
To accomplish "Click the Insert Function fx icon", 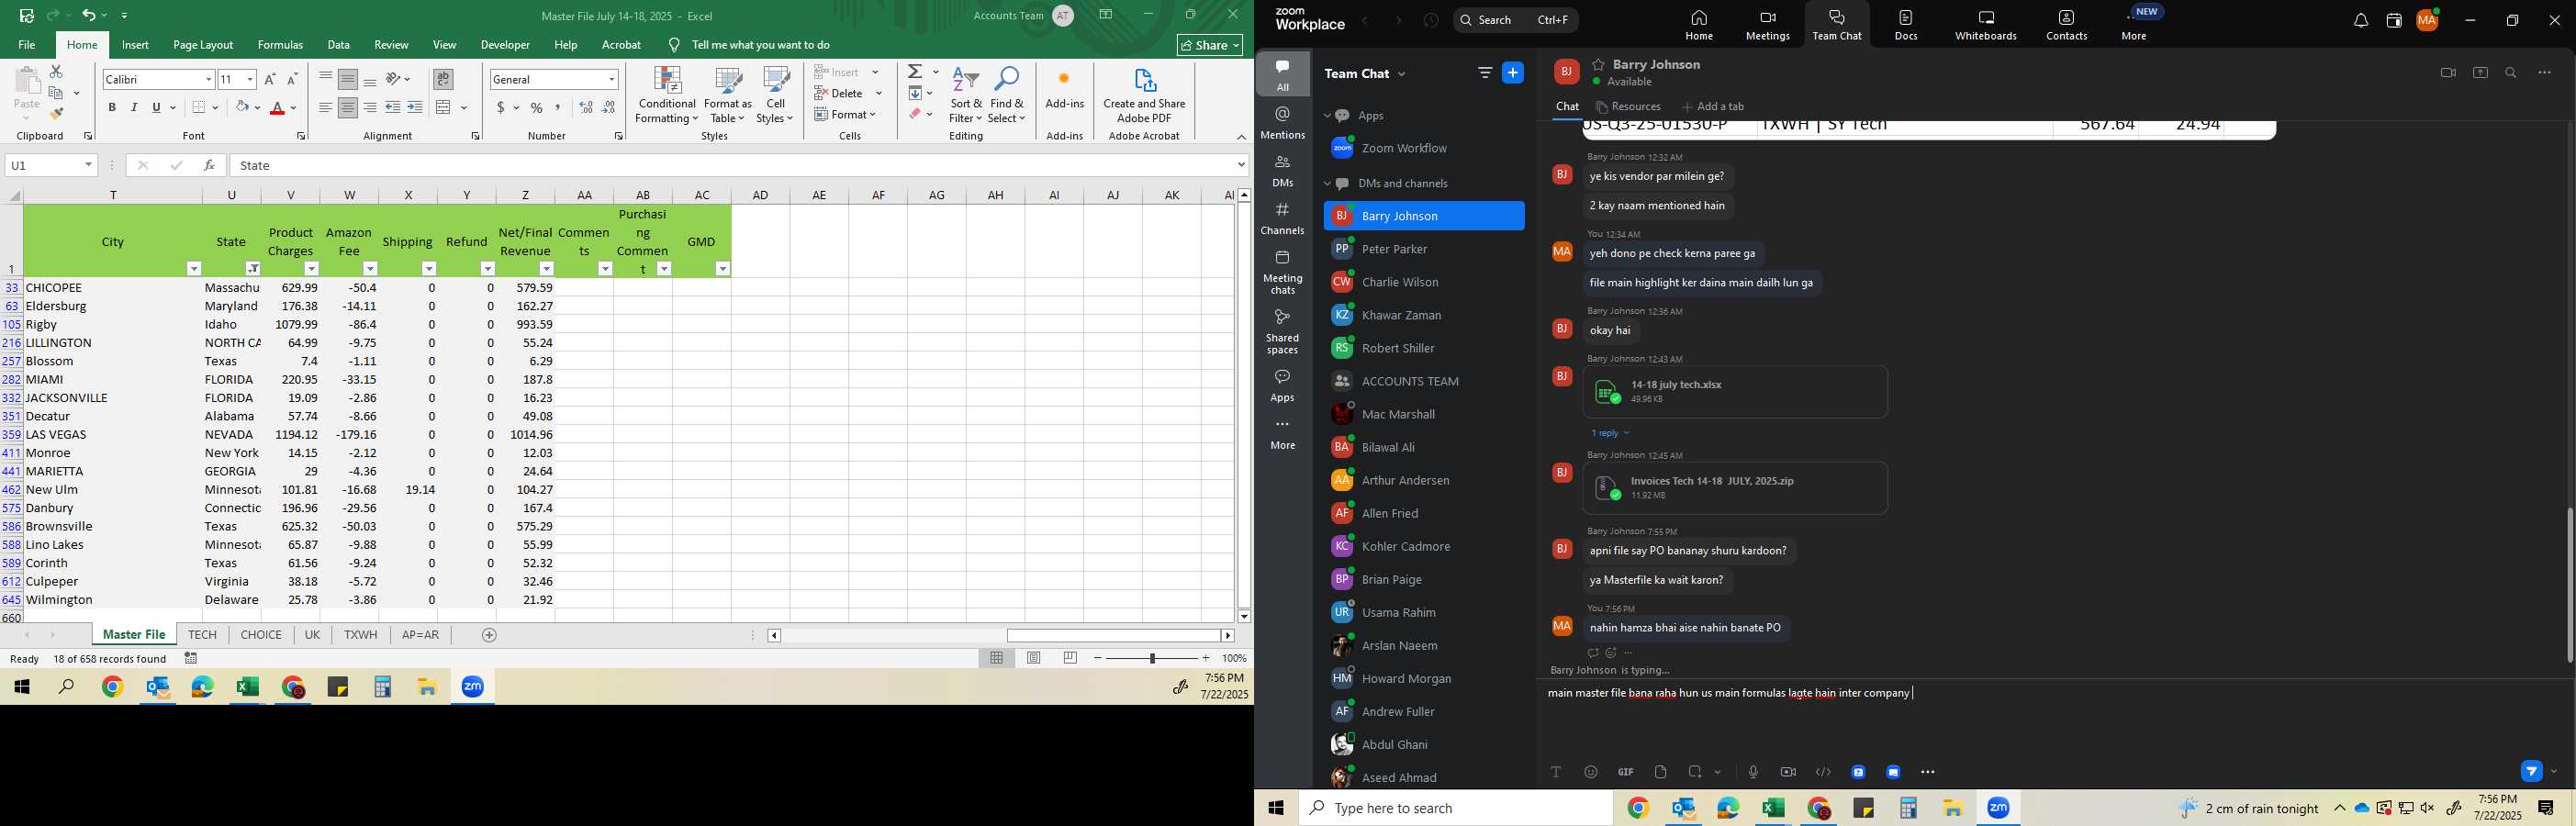I will [209, 165].
